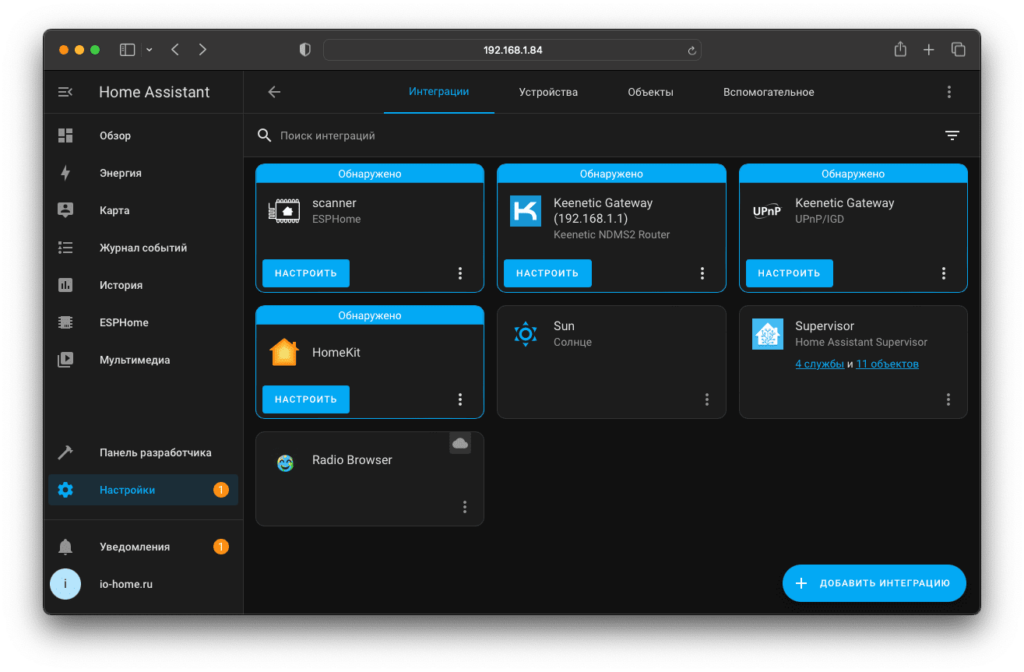The image size is (1024, 672).
Task: Go forward in Safari history
Action: coord(202,50)
